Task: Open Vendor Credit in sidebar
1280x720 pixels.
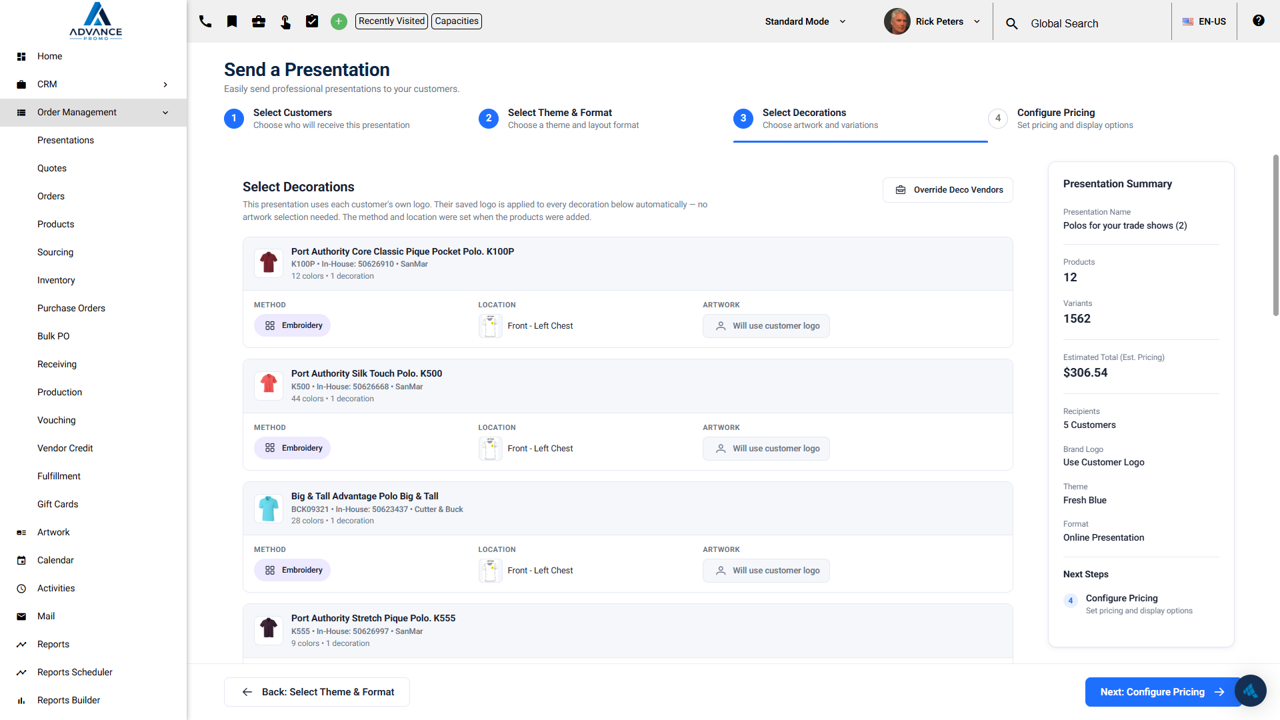Action: click(x=65, y=448)
